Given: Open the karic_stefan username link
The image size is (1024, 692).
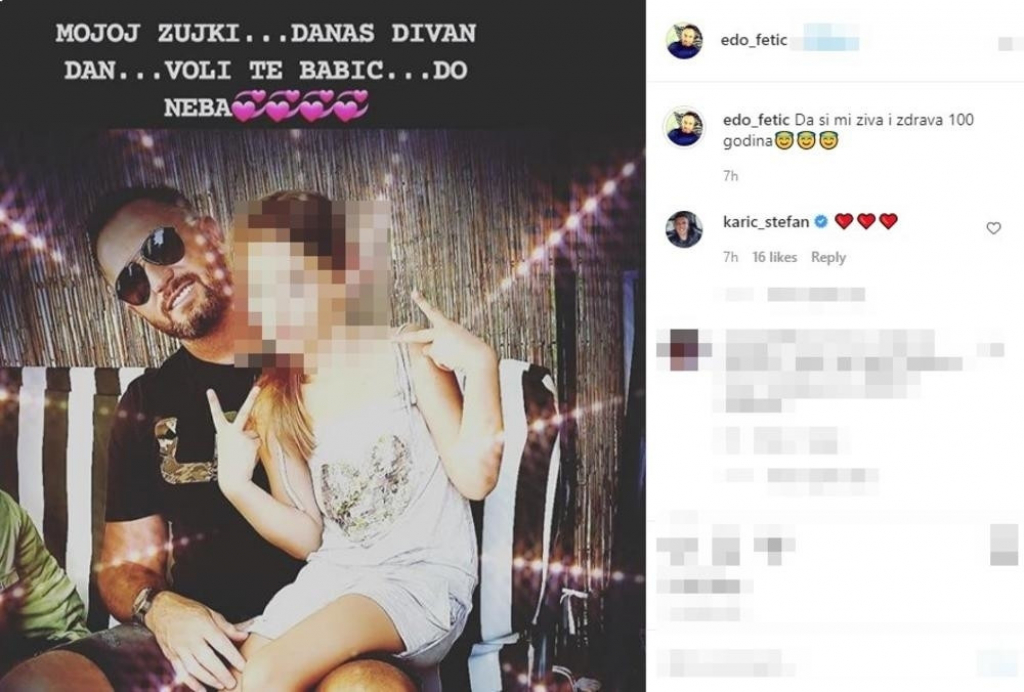Looking at the screenshot, I should point(766,222).
